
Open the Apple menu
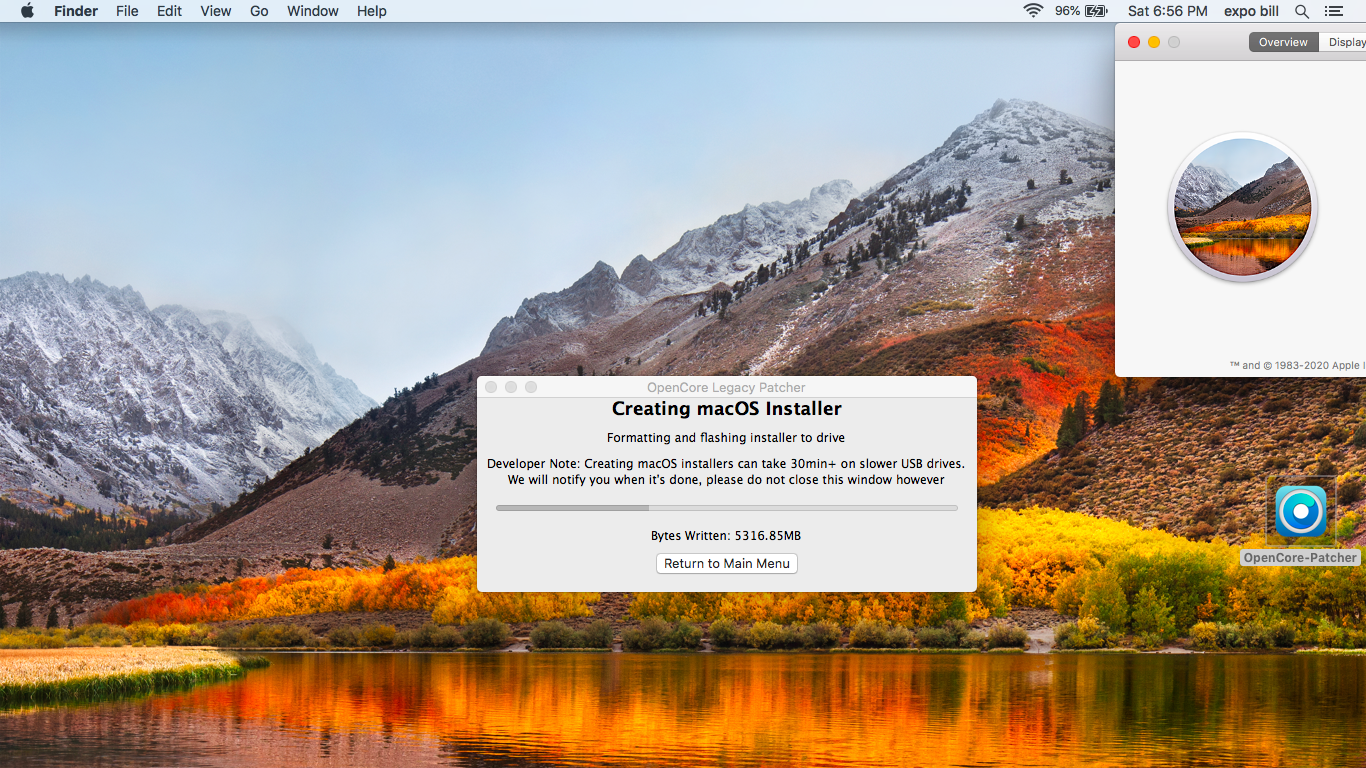click(x=27, y=11)
